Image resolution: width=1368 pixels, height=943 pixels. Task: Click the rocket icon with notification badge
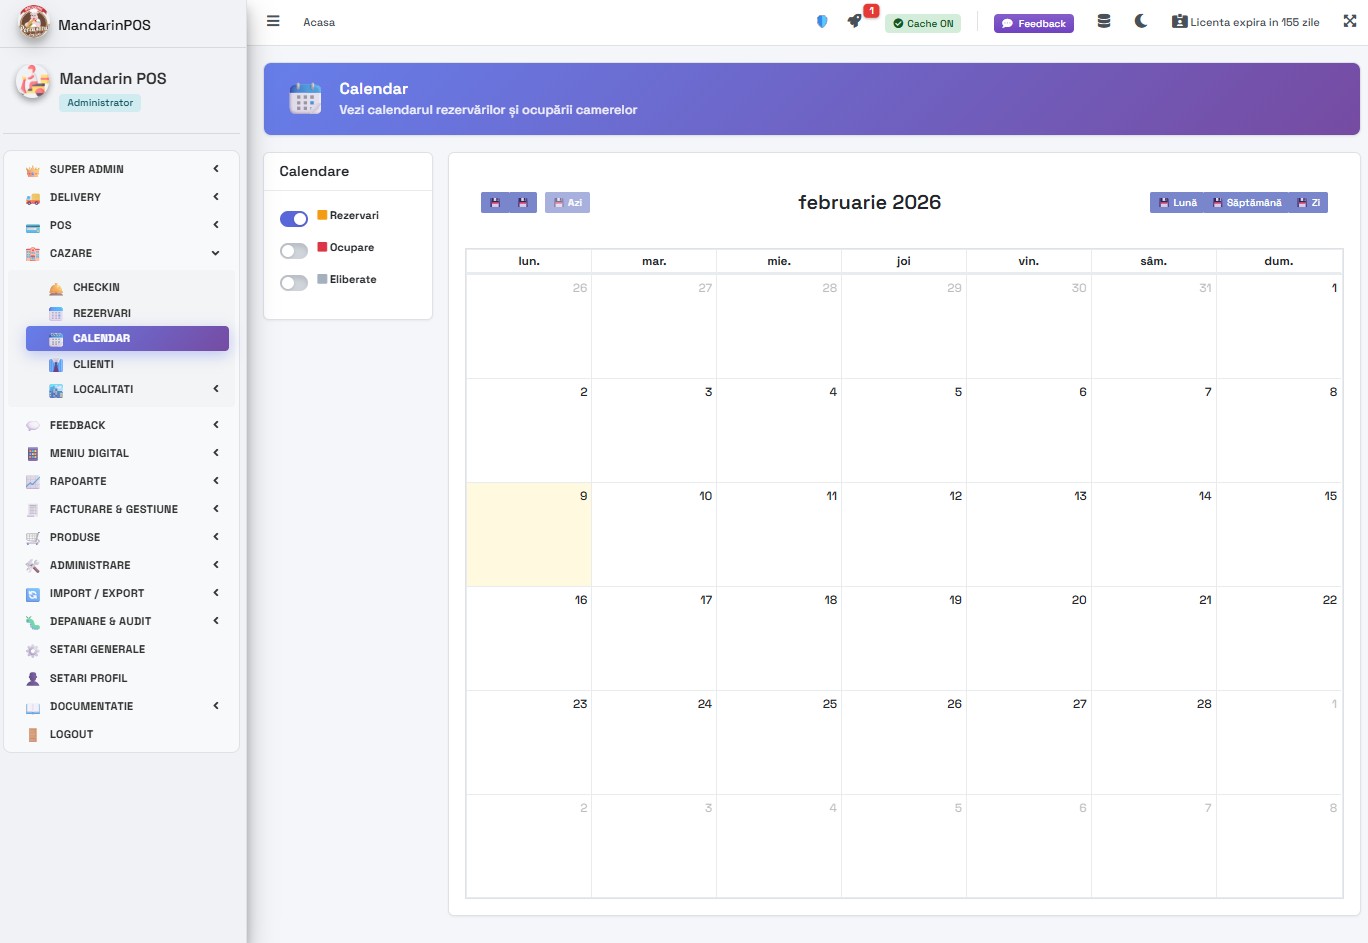pyautogui.click(x=854, y=22)
